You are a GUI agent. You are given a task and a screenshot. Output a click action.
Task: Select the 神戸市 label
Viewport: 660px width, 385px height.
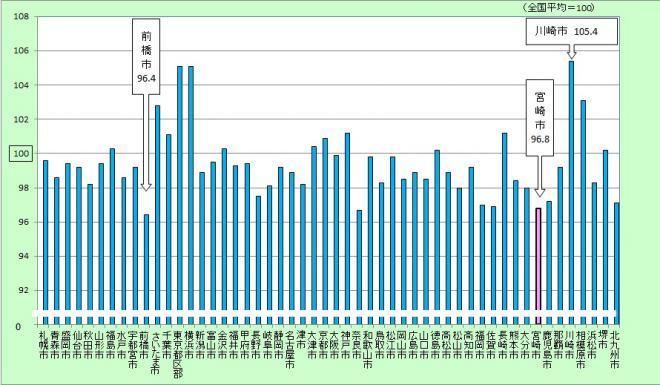tap(345, 345)
